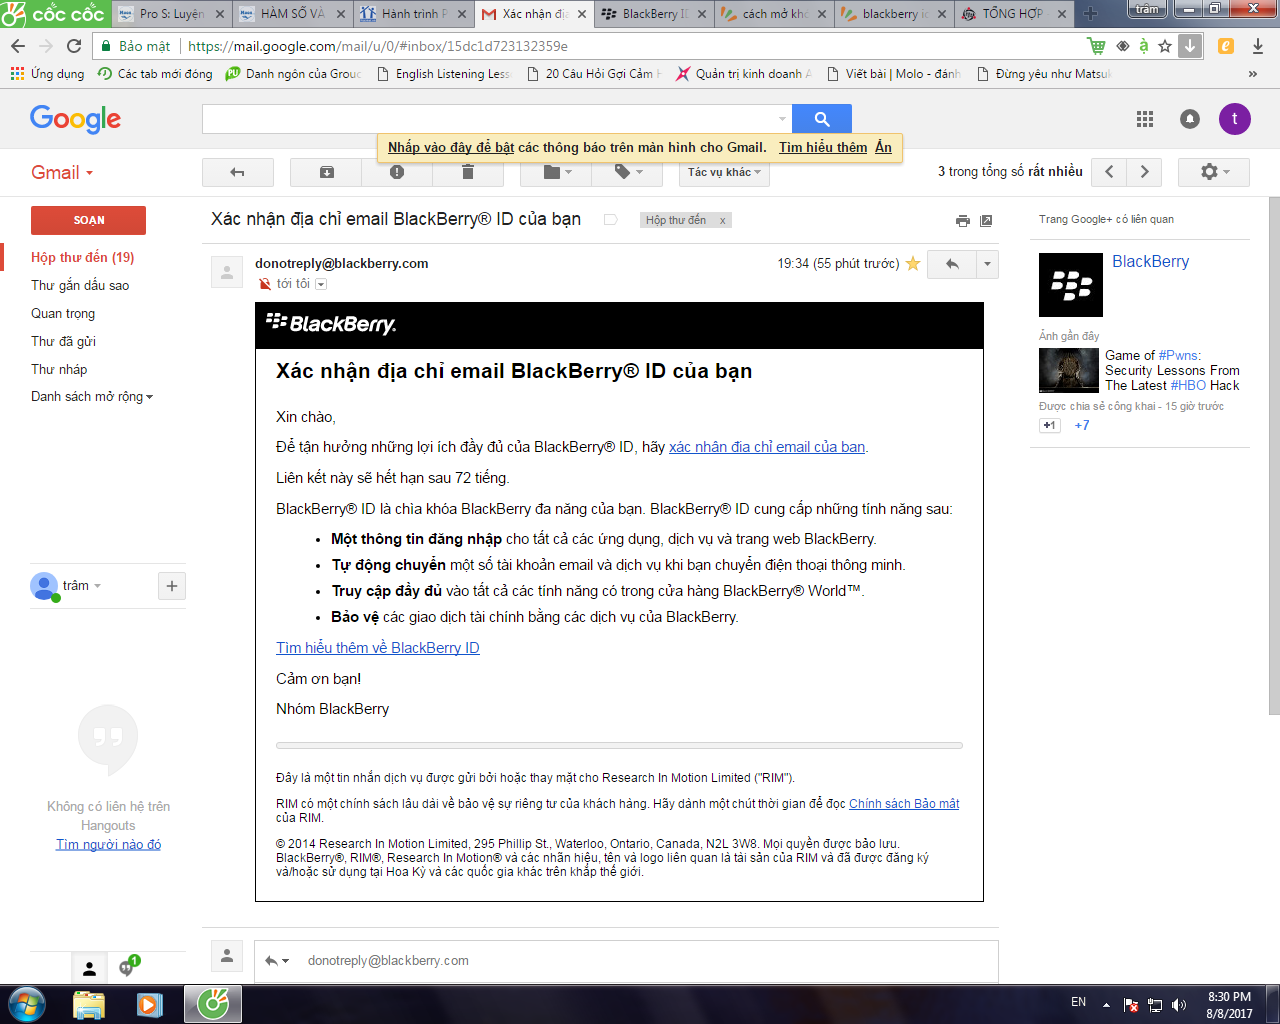Image resolution: width=1280 pixels, height=1024 pixels.
Task: Toggle the star on BlackBerry email
Action: tap(913, 264)
